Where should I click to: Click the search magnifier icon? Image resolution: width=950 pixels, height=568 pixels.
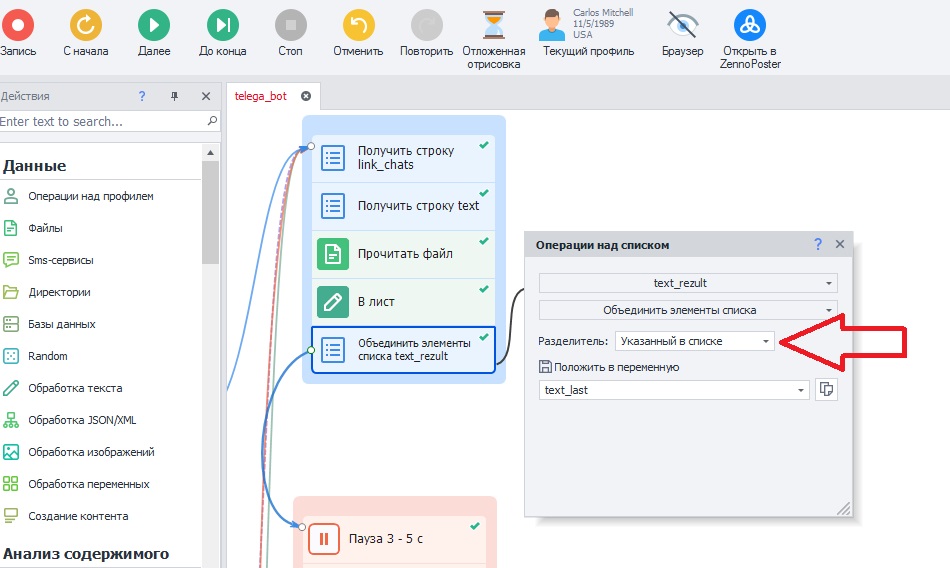[212, 121]
